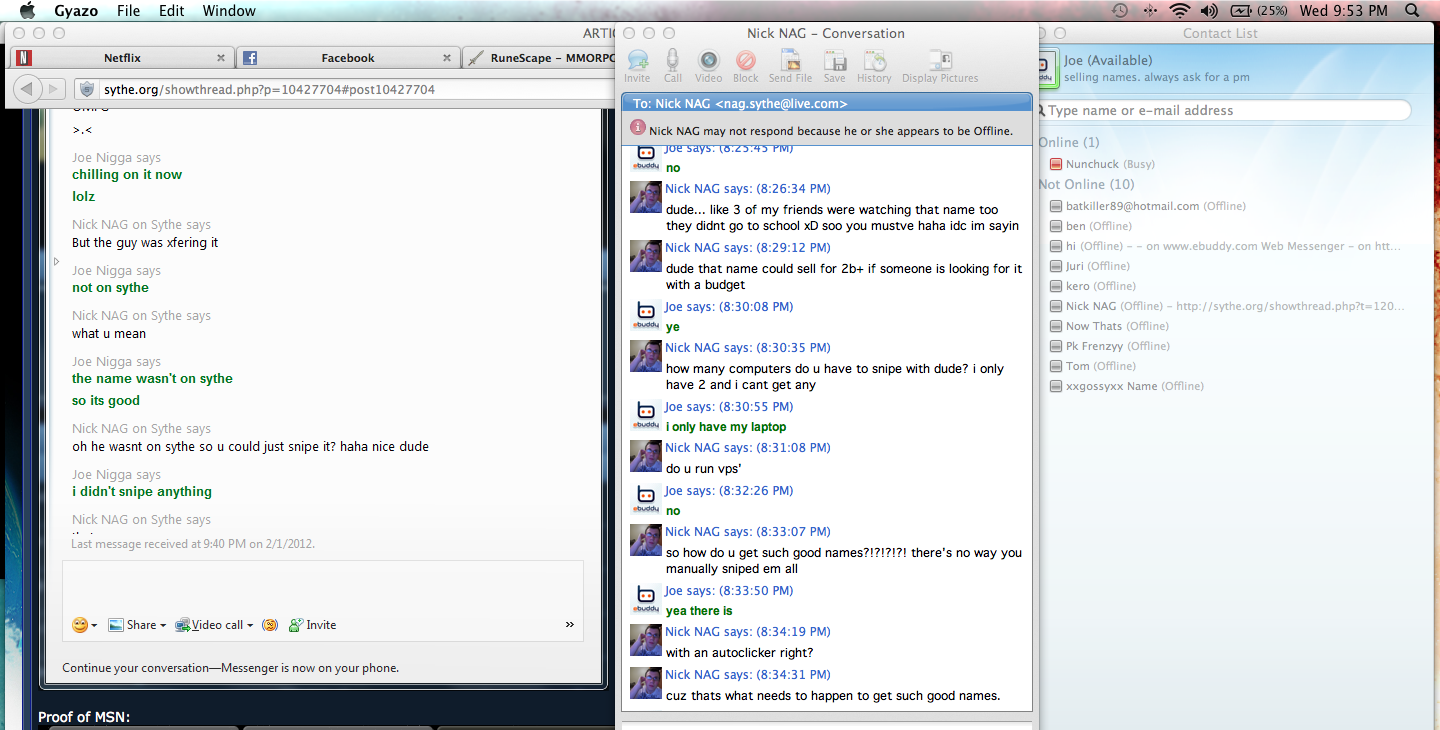The width and height of the screenshot is (1440, 730).
Task: Click the Wed 9:53 PM clock
Action: click(x=1344, y=11)
